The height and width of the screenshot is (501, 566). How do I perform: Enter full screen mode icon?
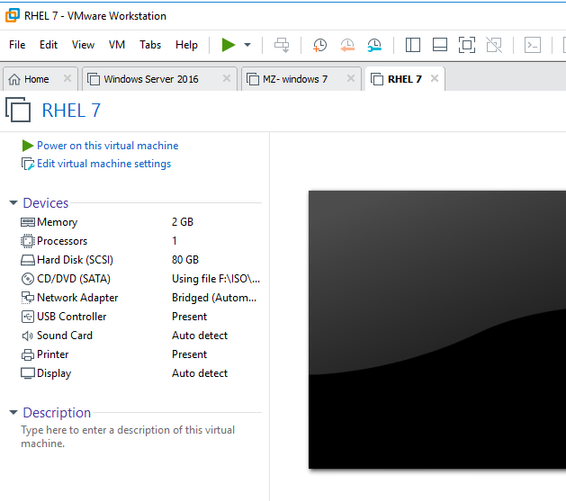467,45
